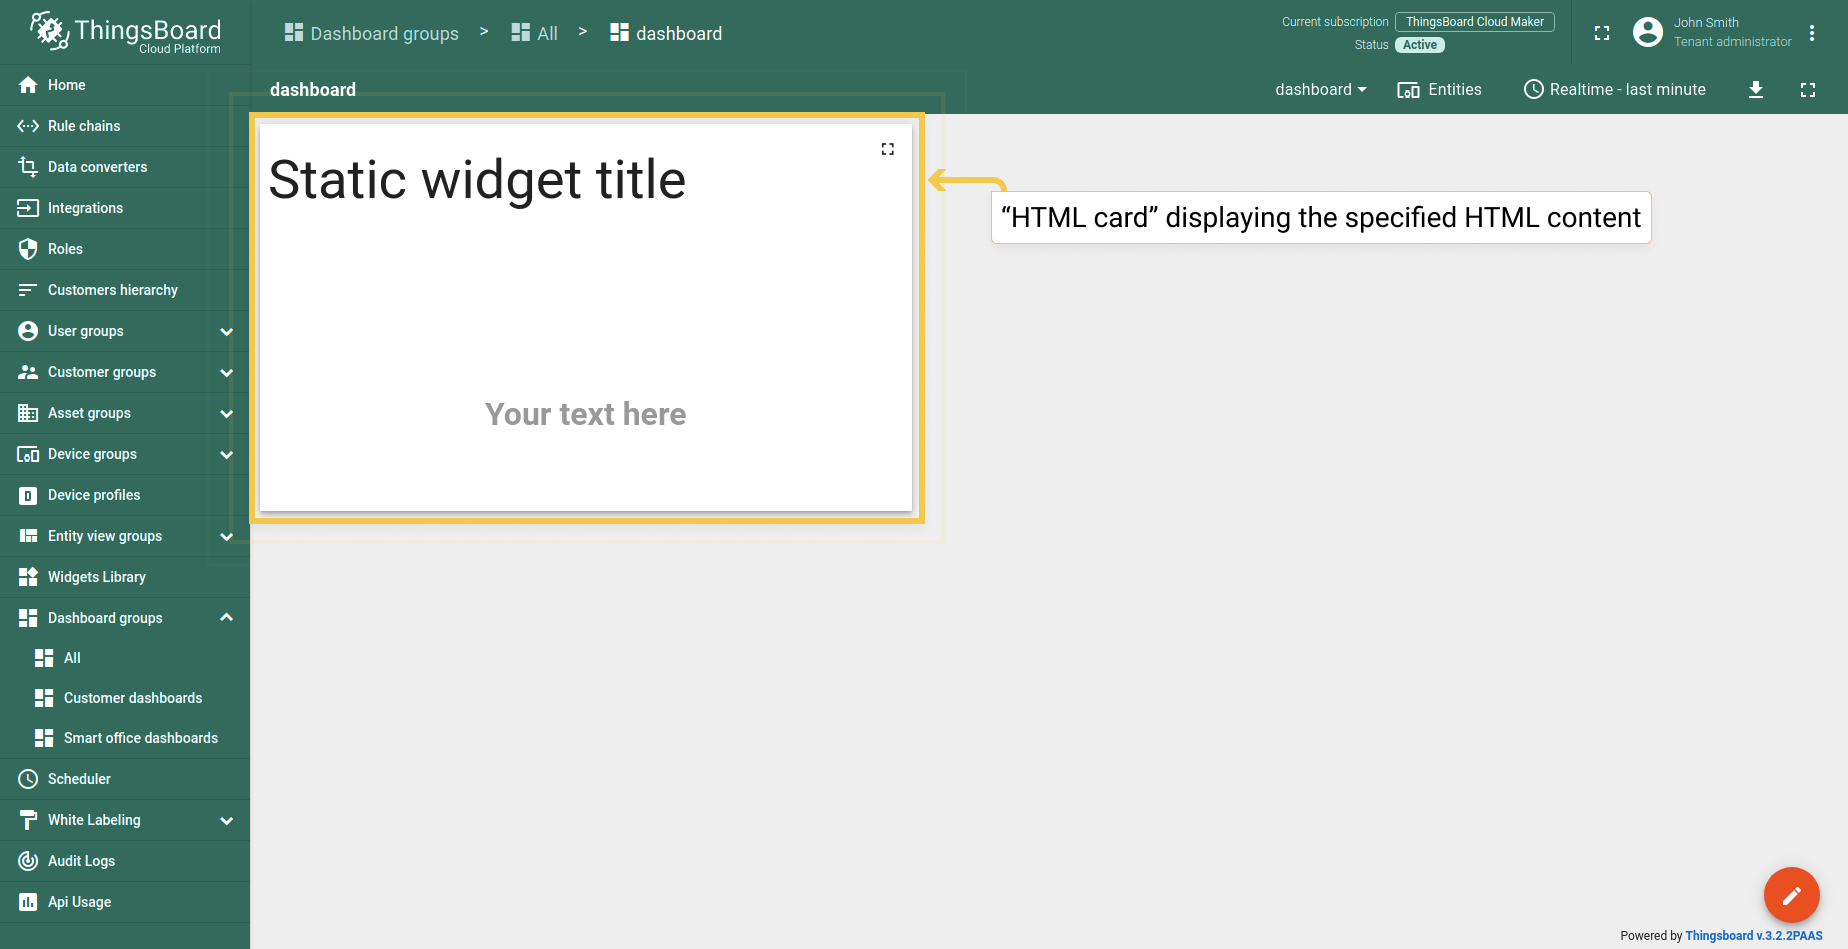Click the dashboard breadcrumb
Screen dimensions: 1848x949
click(x=666, y=33)
